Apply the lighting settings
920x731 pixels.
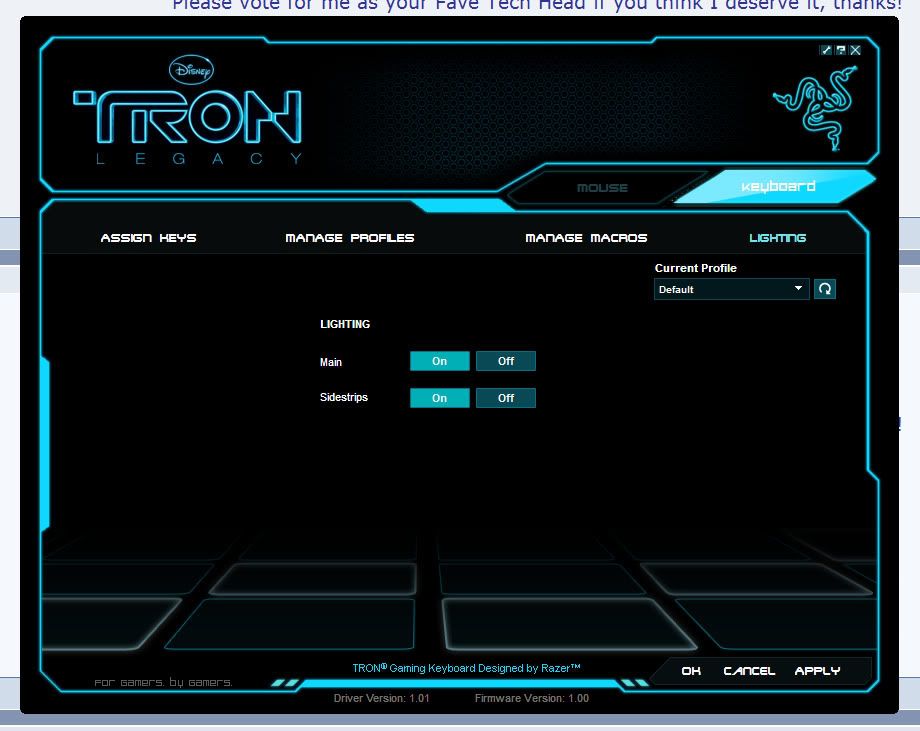[x=817, y=671]
